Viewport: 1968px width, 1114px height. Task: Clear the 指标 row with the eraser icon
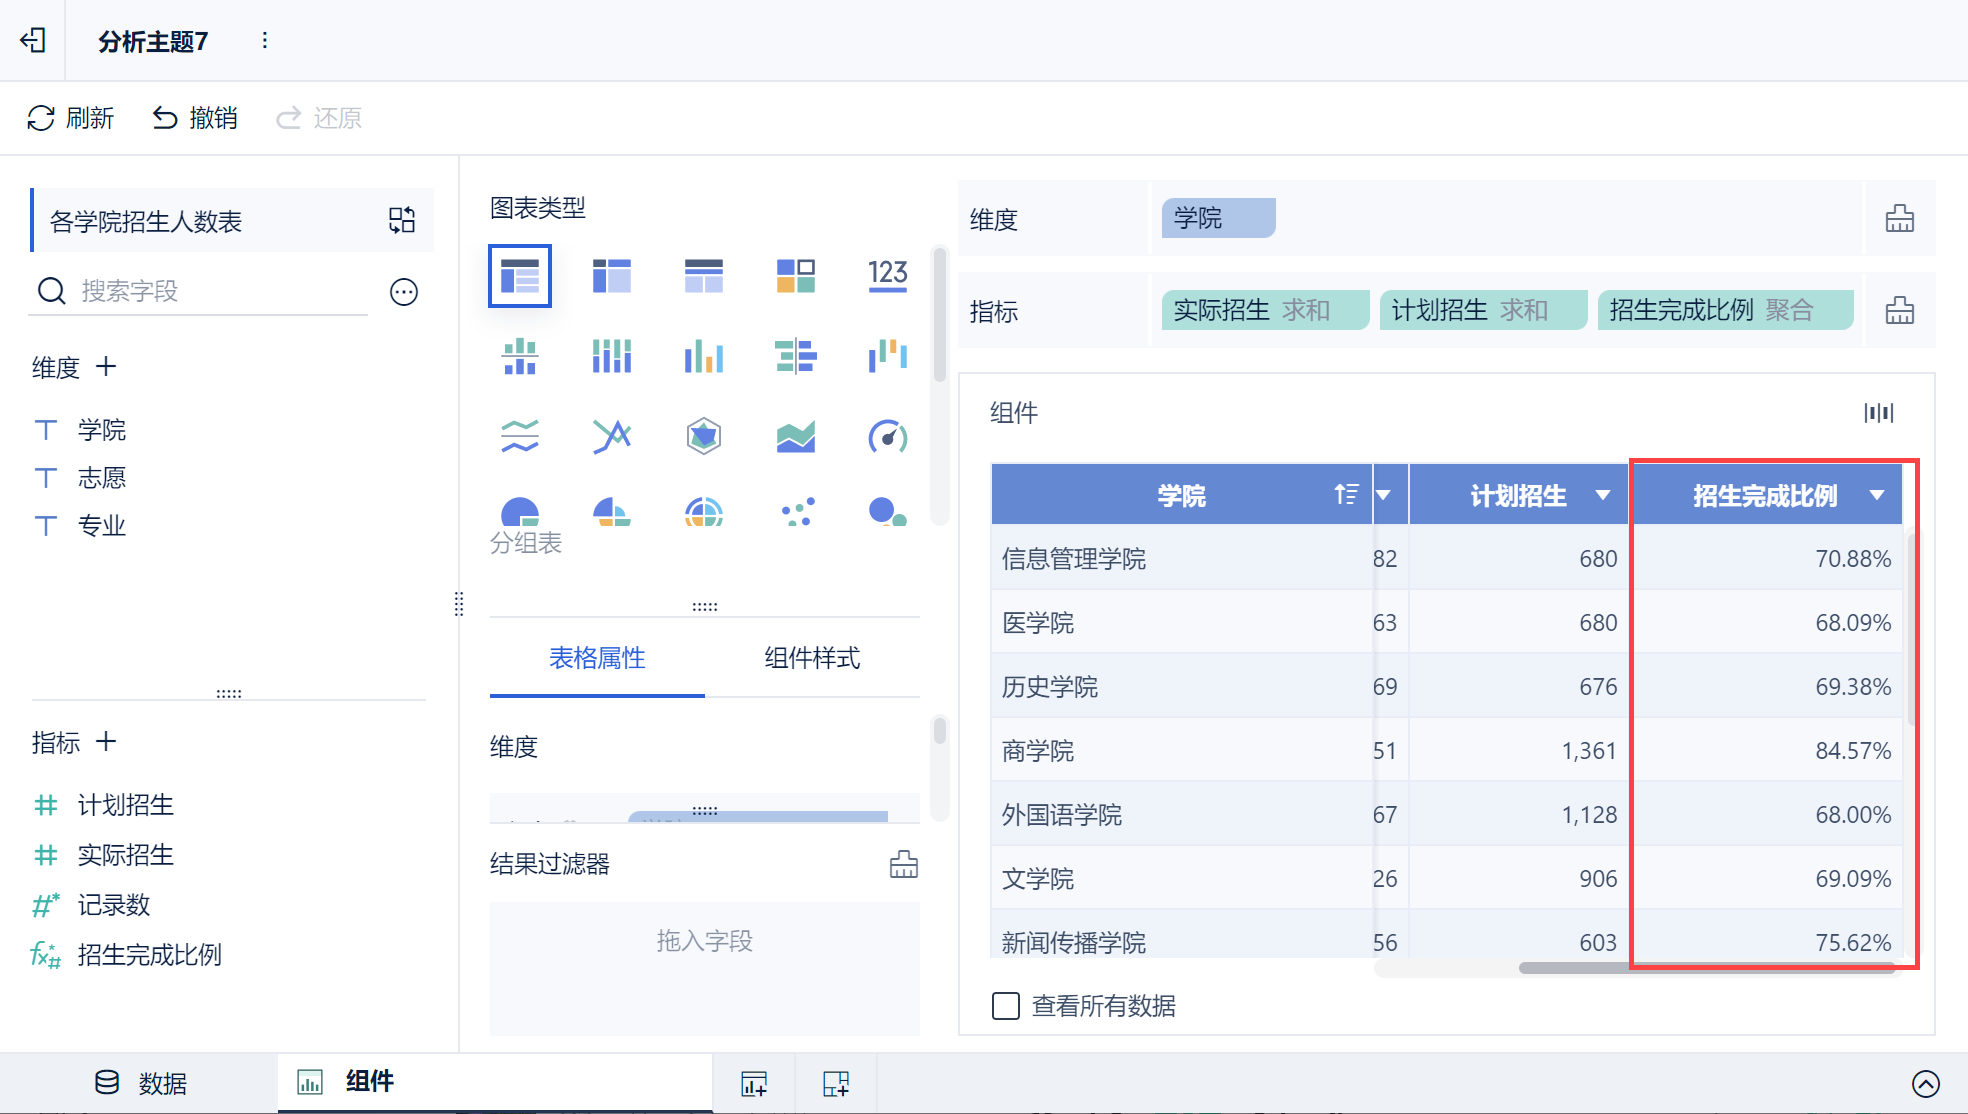point(1899,311)
